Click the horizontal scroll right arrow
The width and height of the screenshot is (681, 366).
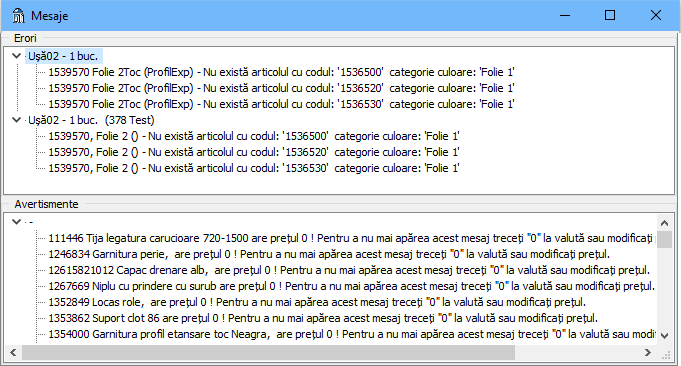(x=648, y=353)
